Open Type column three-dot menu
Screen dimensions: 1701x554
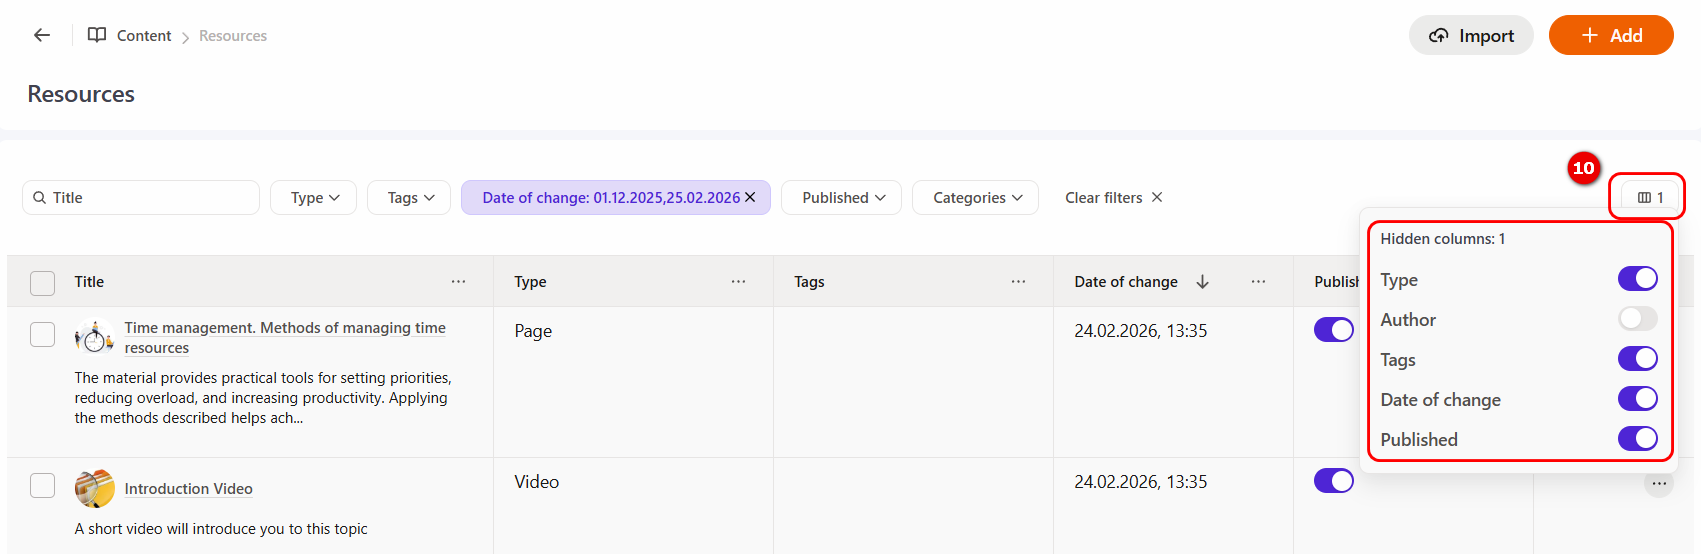point(738,282)
